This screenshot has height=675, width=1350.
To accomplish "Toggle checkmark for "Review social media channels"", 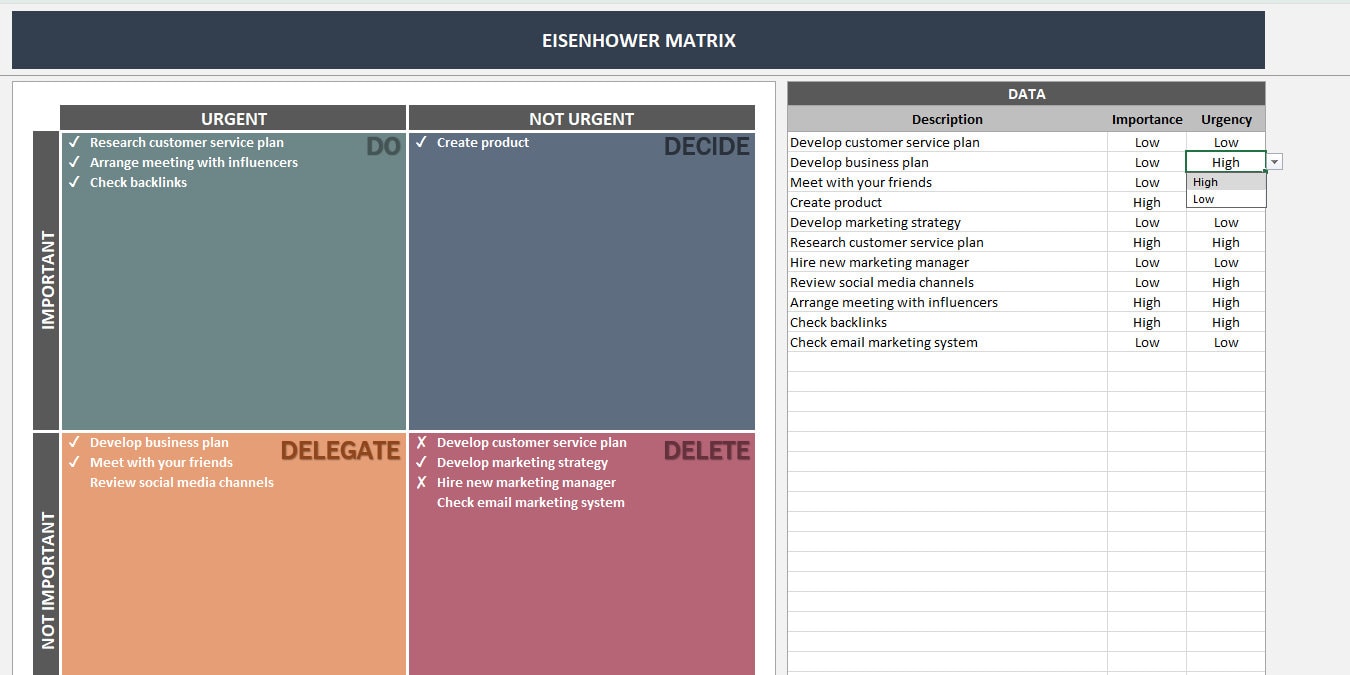I will click(x=74, y=482).
